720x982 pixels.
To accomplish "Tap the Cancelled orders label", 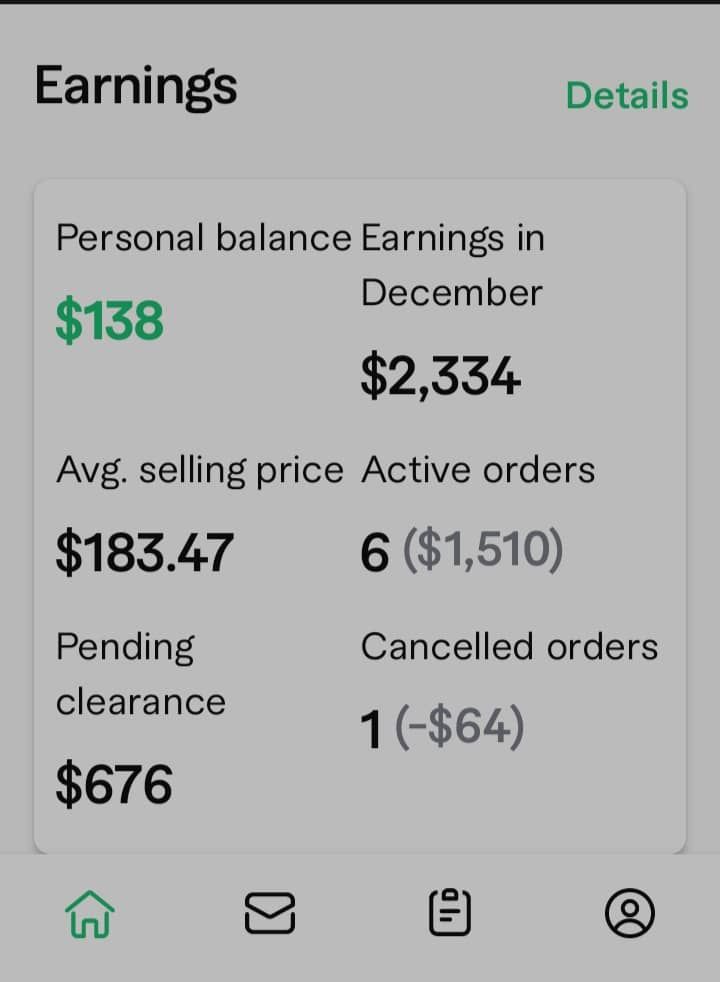I will point(509,647).
